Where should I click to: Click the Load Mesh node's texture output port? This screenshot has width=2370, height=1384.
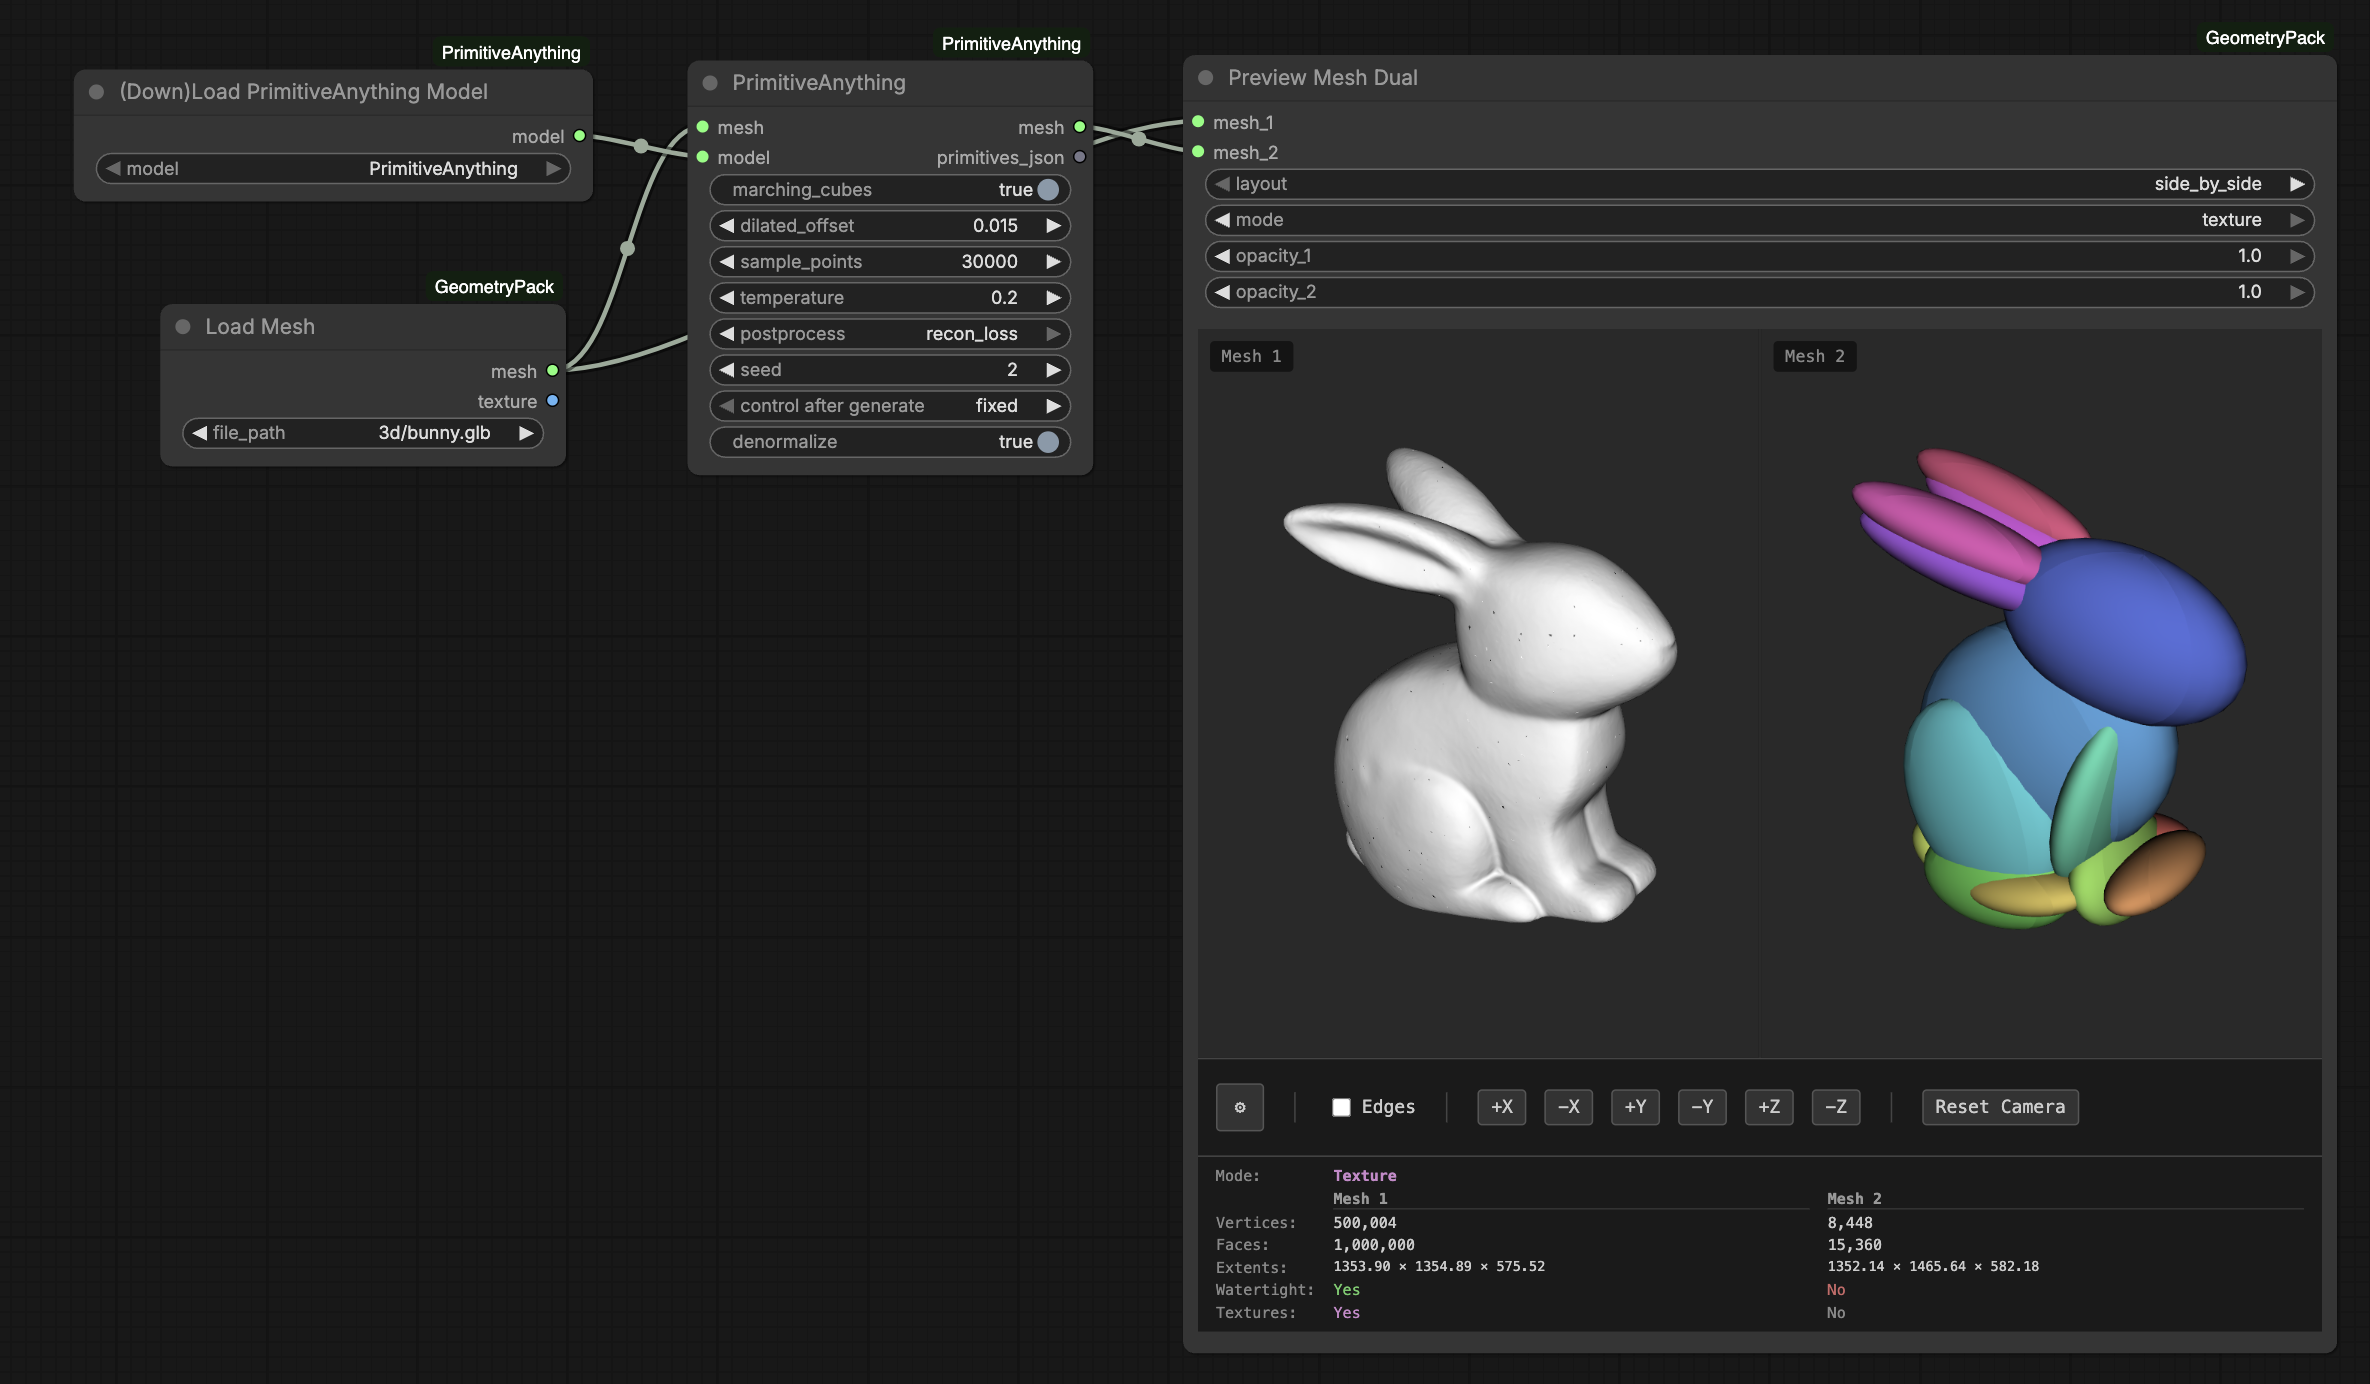click(x=552, y=401)
